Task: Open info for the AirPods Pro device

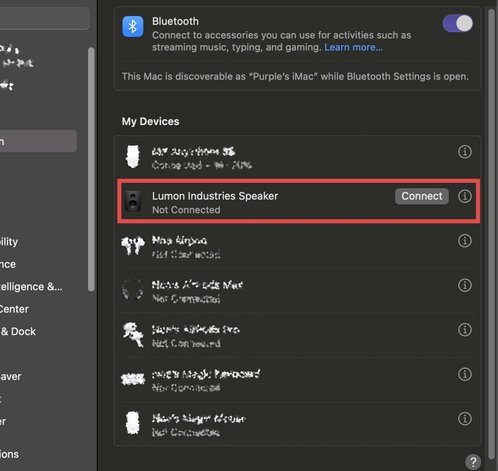Action: click(465, 330)
